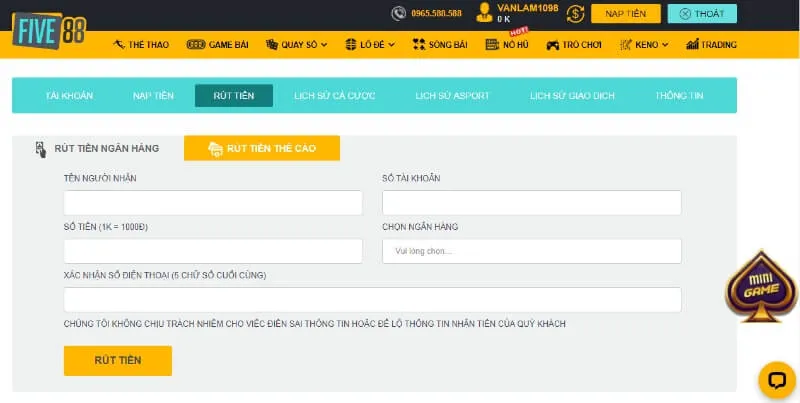Click the bank withdrawal icon
Image resolution: width=800 pixels, height=403 pixels.
(x=41, y=149)
